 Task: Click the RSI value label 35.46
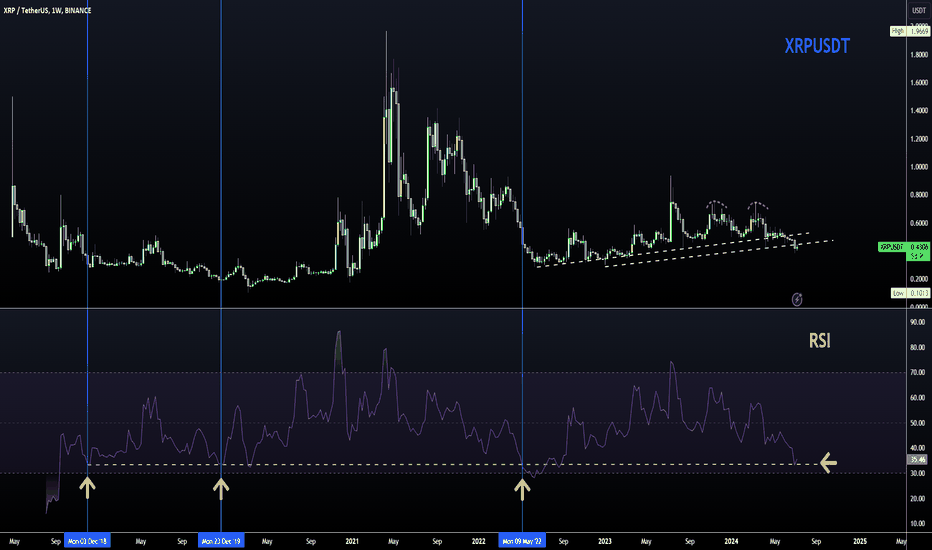click(x=918, y=460)
